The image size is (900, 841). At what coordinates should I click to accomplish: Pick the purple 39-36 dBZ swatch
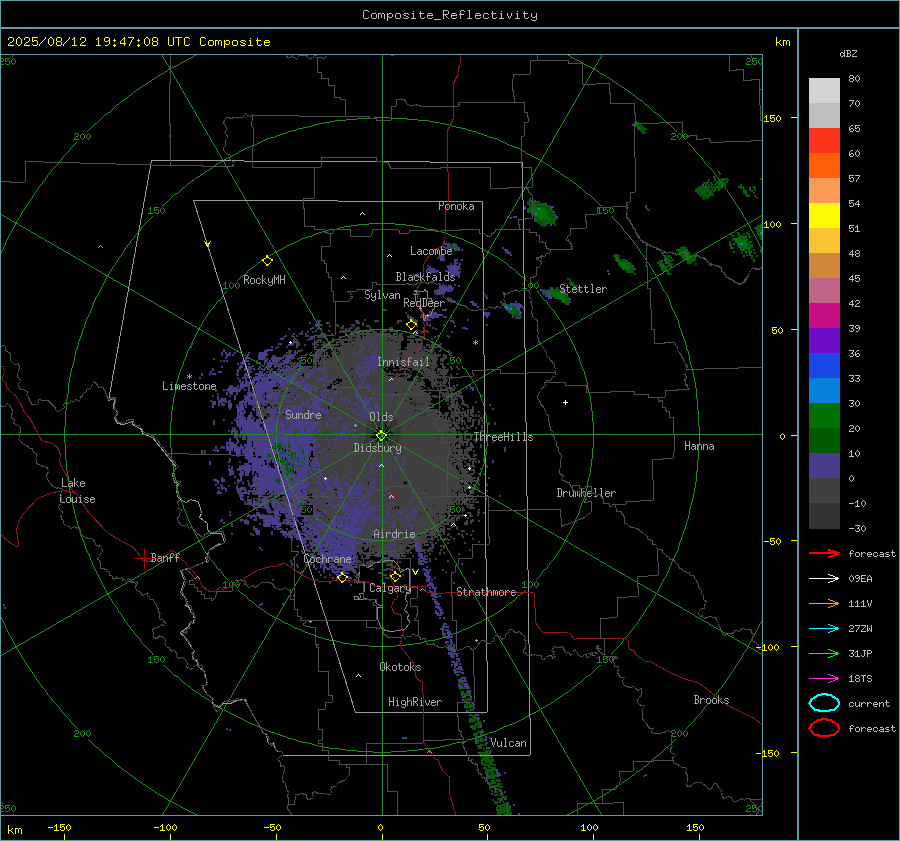click(824, 341)
